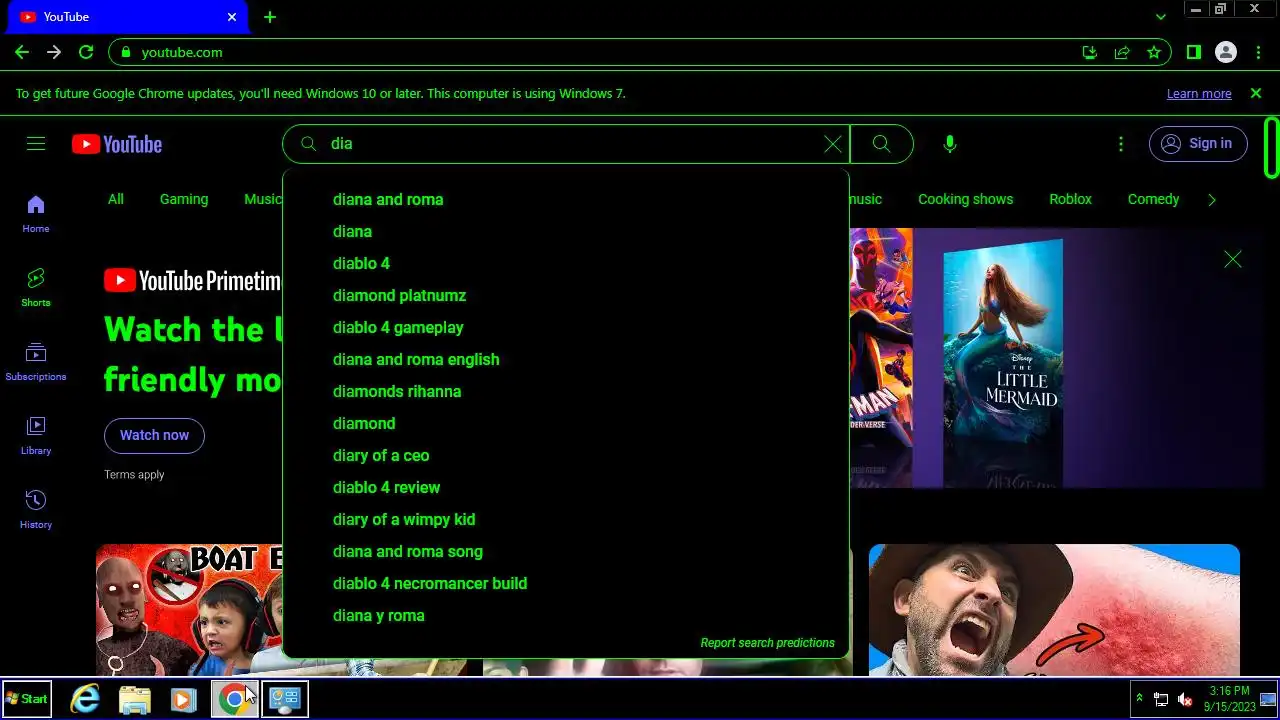Image resolution: width=1280 pixels, height=720 pixels.
Task: Choose suggestion 'diana and roma'
Action: pyautogui.click(x=566, y=199)
